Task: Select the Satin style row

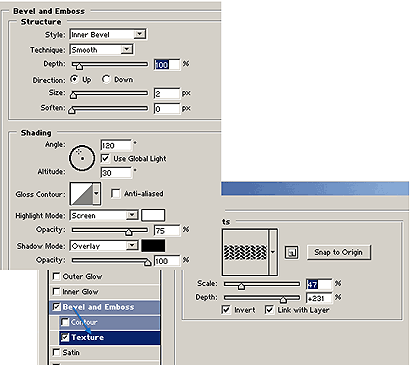Action: (105, 352)
